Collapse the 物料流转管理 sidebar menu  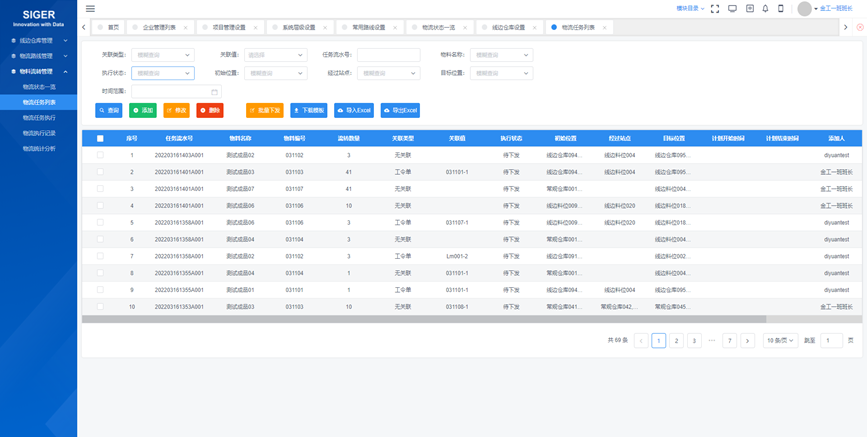[39, 71]
